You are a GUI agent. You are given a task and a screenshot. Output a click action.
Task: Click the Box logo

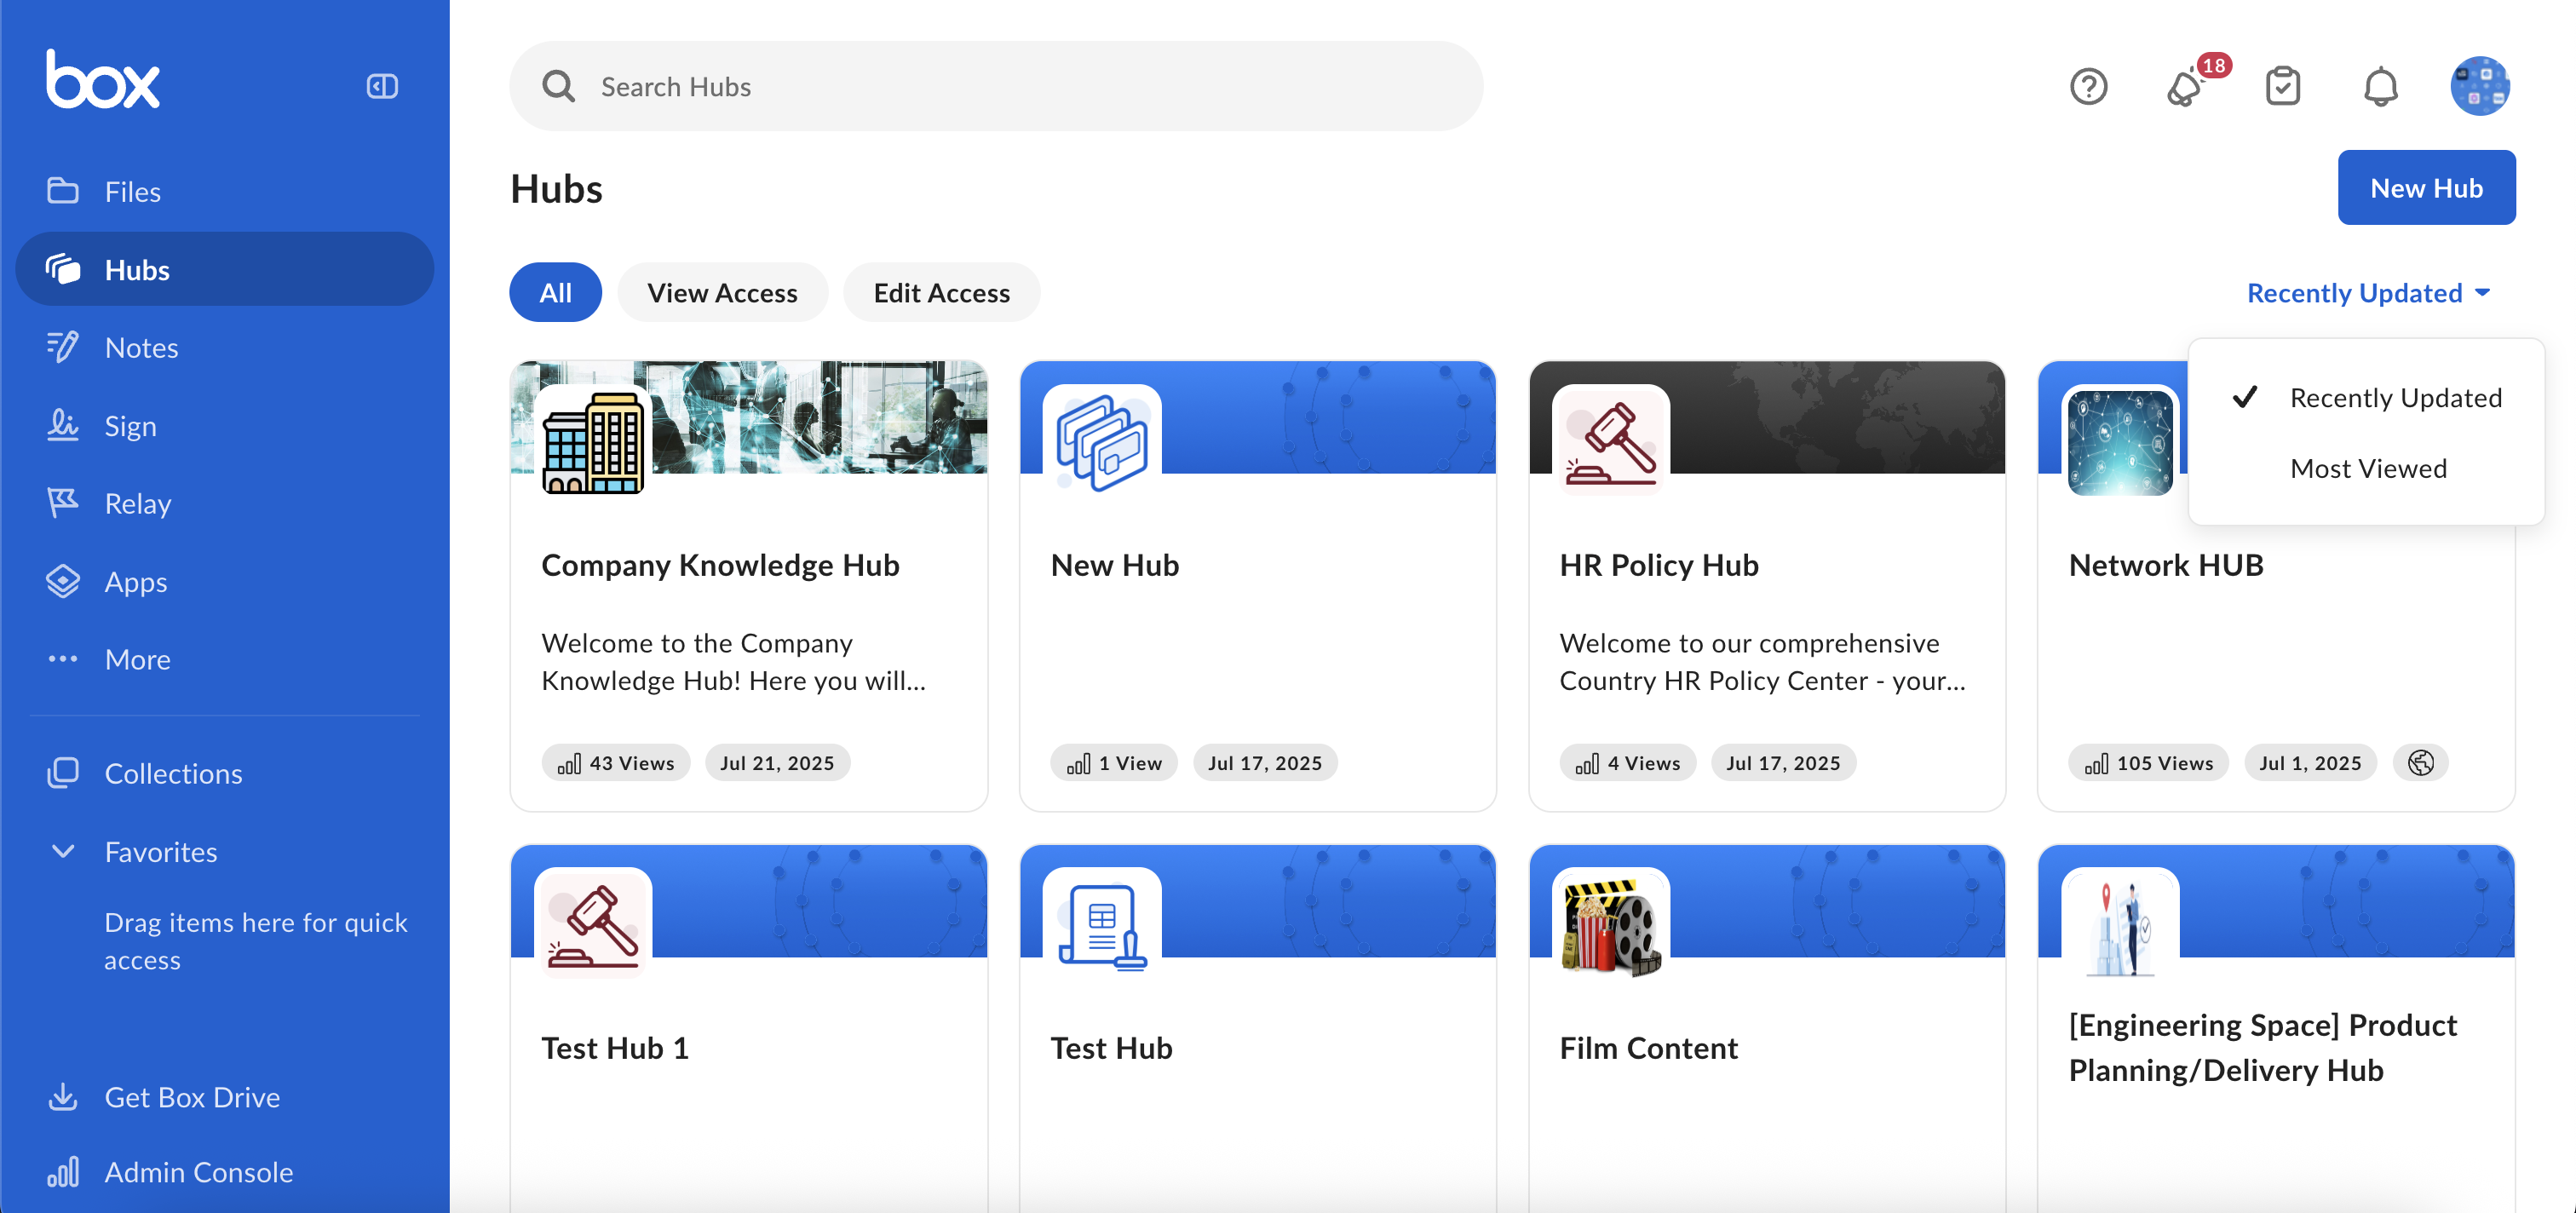[x=103, y=80]
